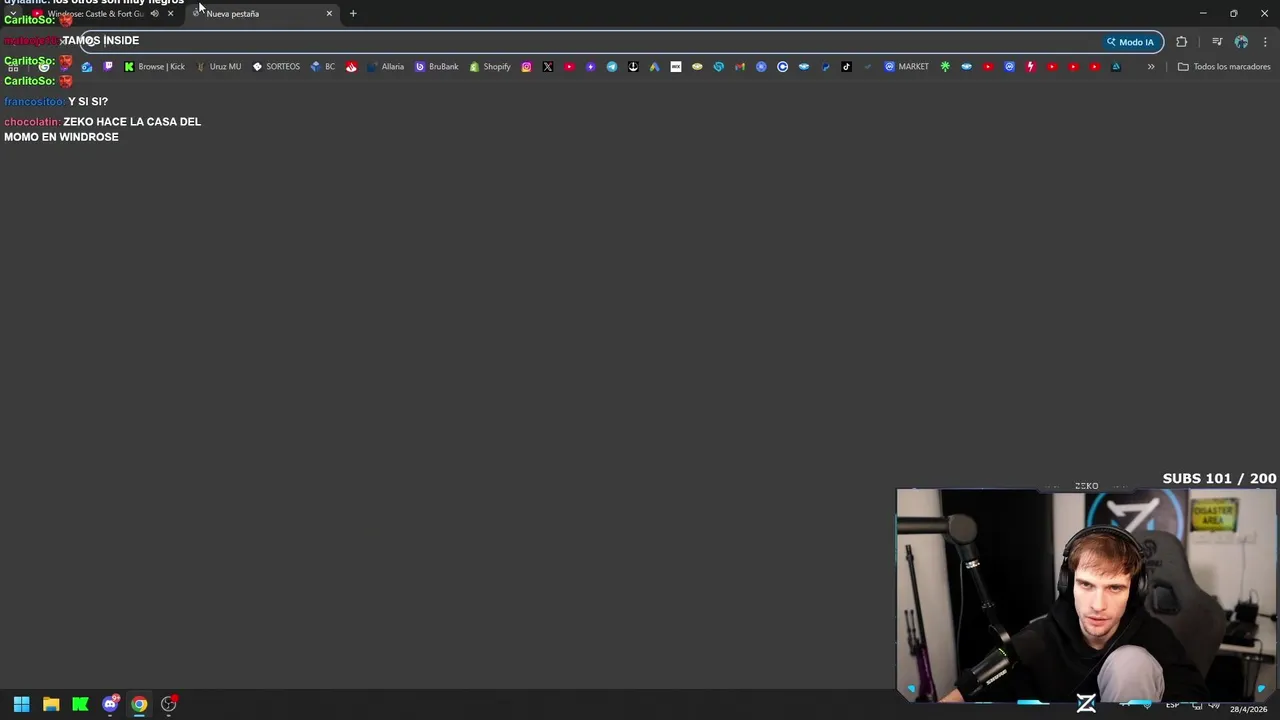Open the 28/4/2026 taskbar date
Screen dimensions: 1280x720
coord(1248,709)
